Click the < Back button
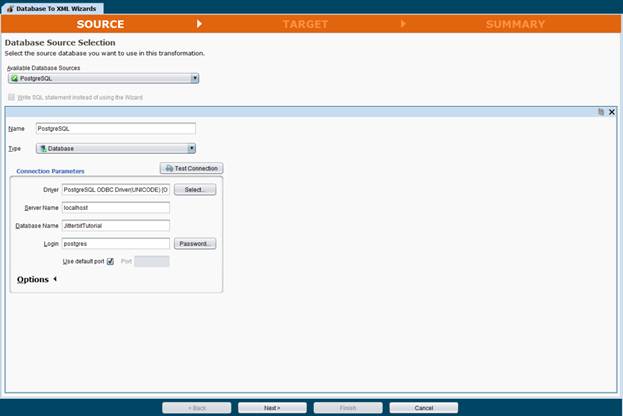623x416 pixels. coord(197,408)
